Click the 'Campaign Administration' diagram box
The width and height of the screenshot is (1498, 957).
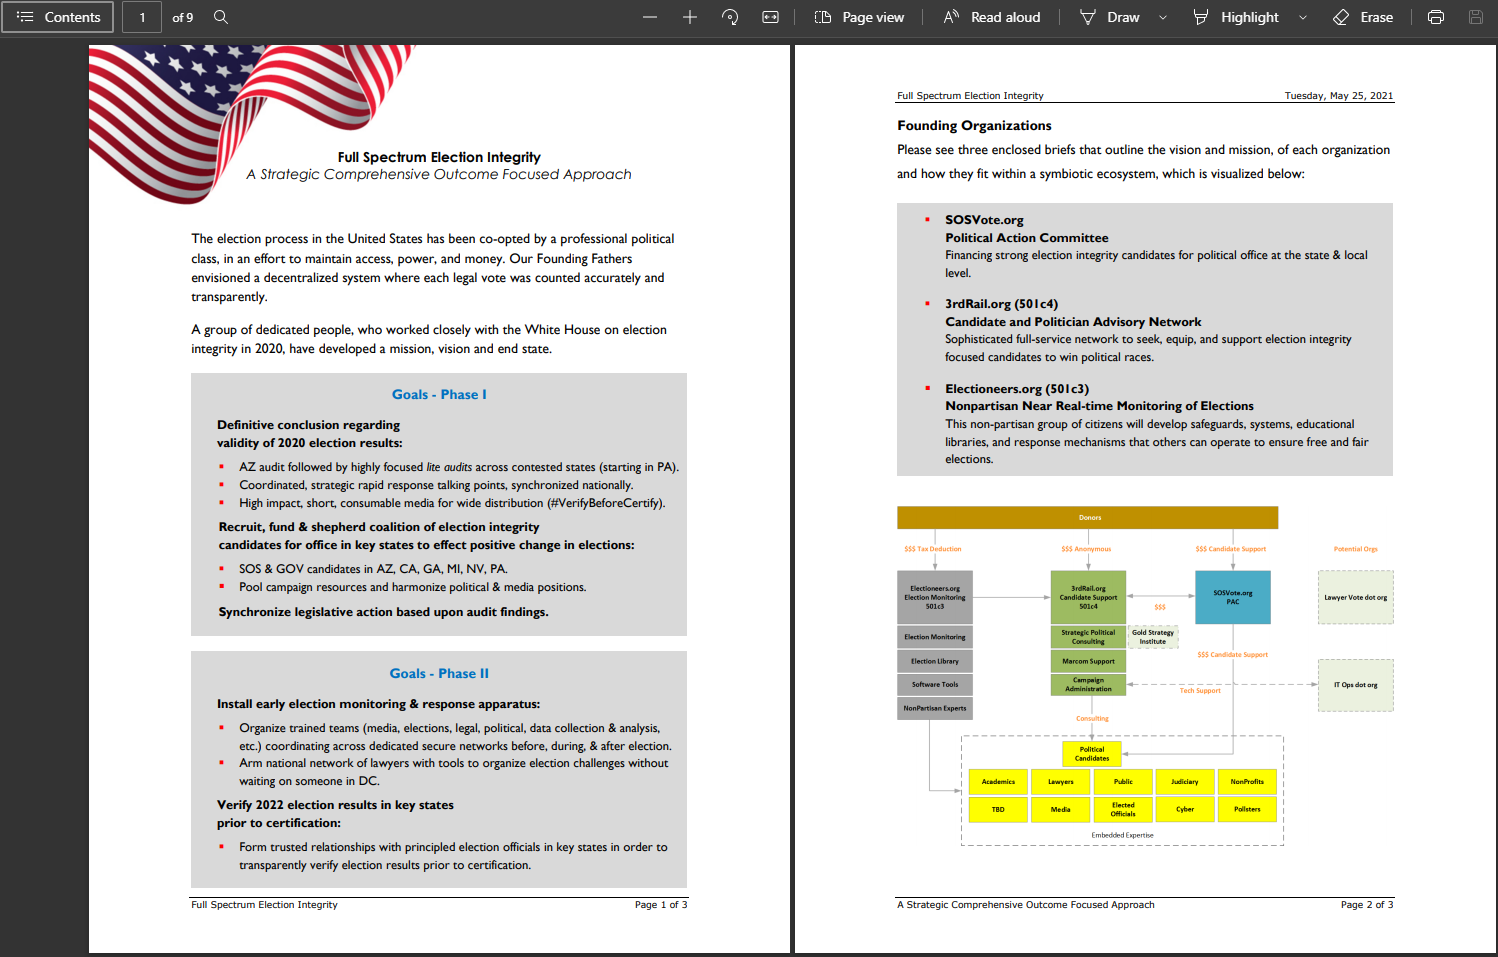pos(1088,684)
